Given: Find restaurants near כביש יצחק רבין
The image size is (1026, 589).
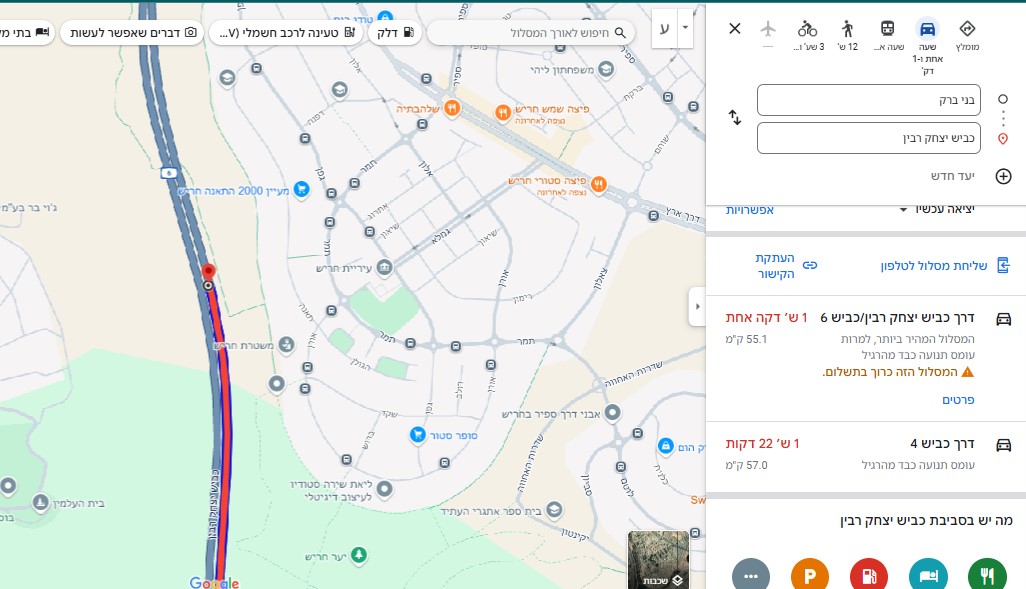Looking at the screenshot, I should coord(987,576).
